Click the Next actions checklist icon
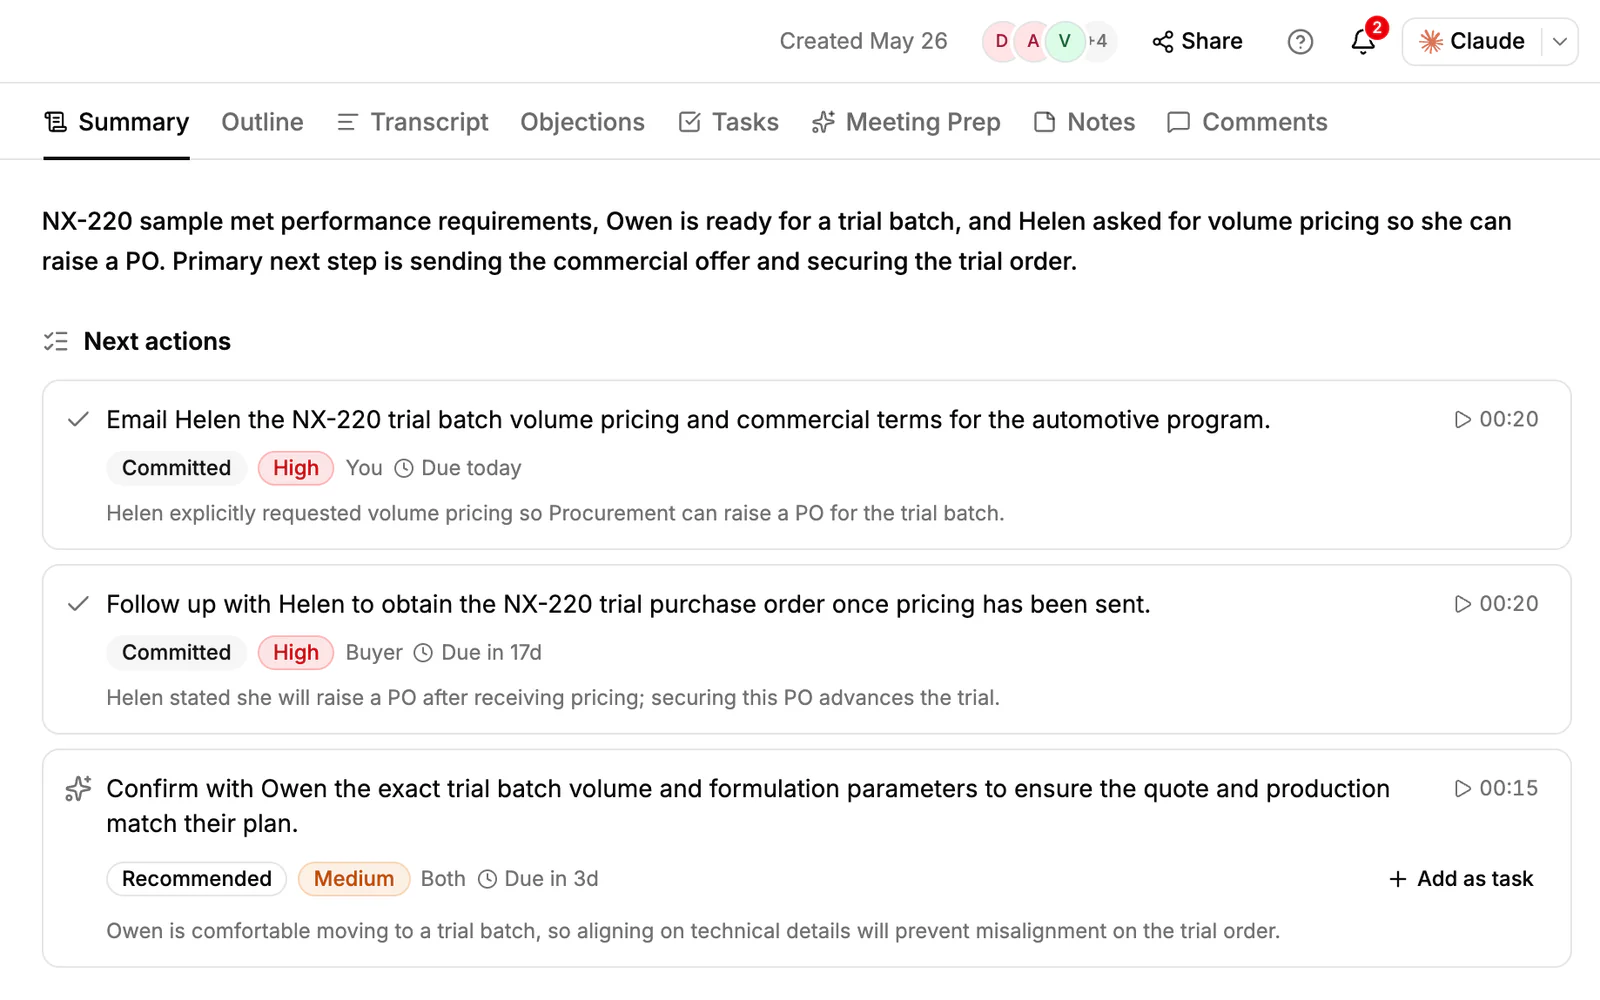 pos(56,342)
